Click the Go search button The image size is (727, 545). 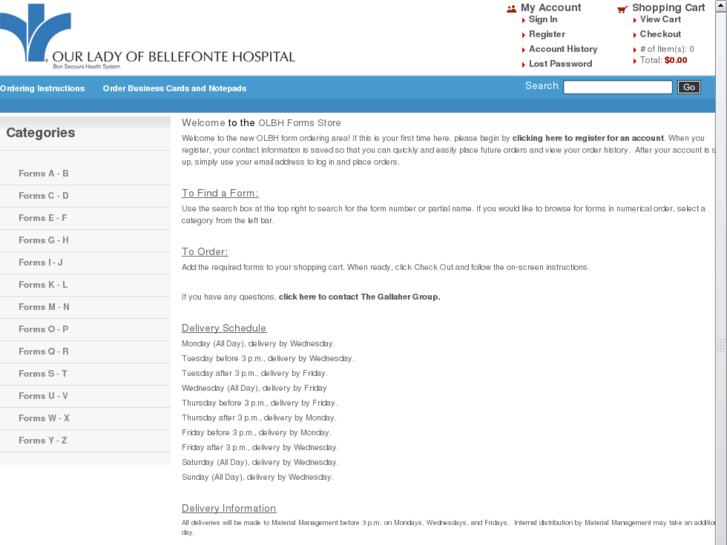[x=689, y=87]
